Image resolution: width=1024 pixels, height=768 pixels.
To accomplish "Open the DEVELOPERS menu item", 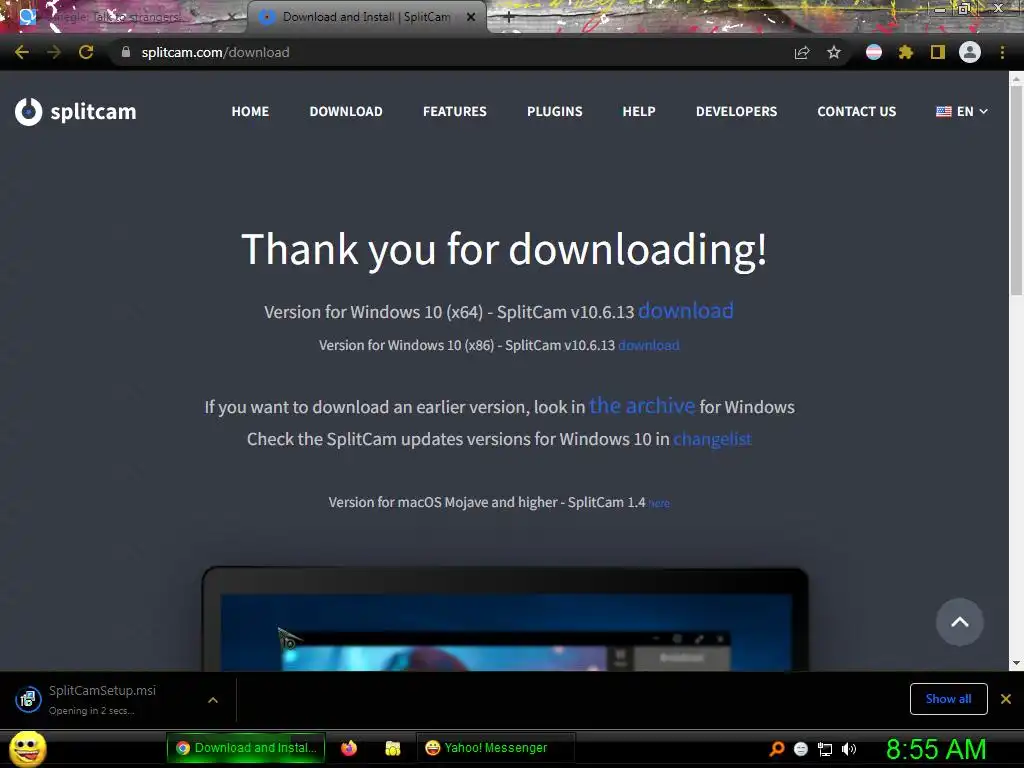I will (x=737, y=112).
